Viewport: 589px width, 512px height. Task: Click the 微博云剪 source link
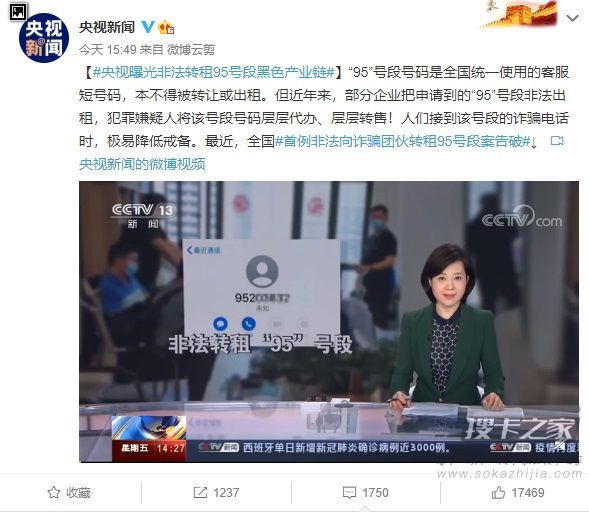tap(191, 50)
